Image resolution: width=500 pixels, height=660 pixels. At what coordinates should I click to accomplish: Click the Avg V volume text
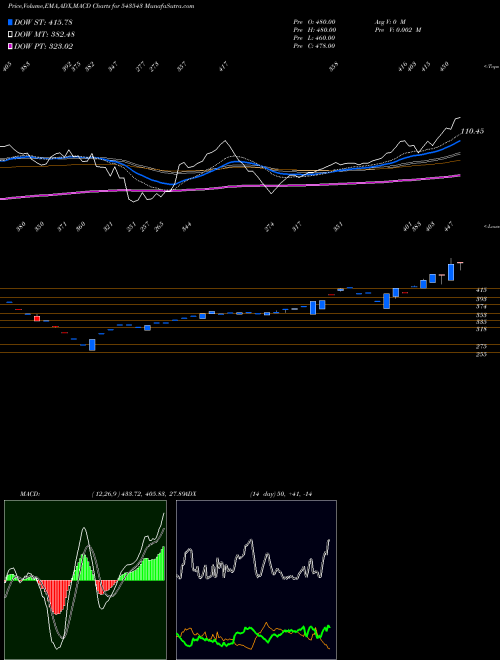coord(389,22)
